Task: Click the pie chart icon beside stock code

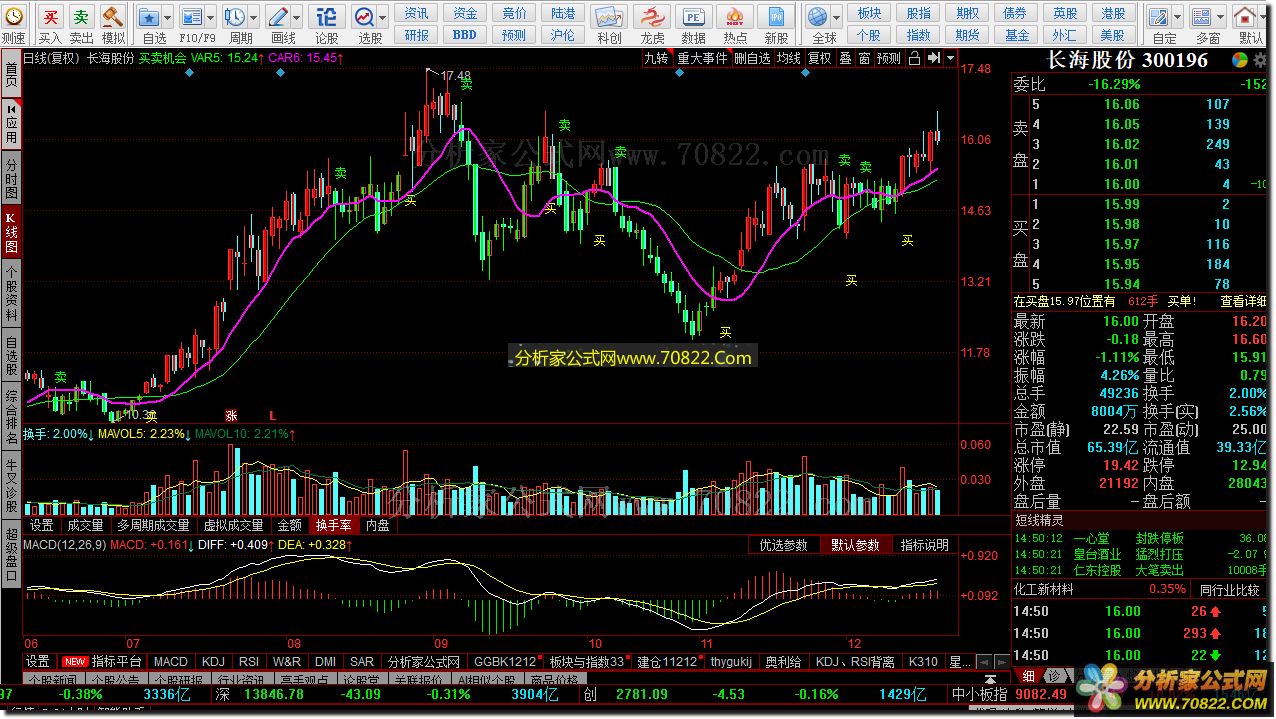Action: tap(1240, 60)
